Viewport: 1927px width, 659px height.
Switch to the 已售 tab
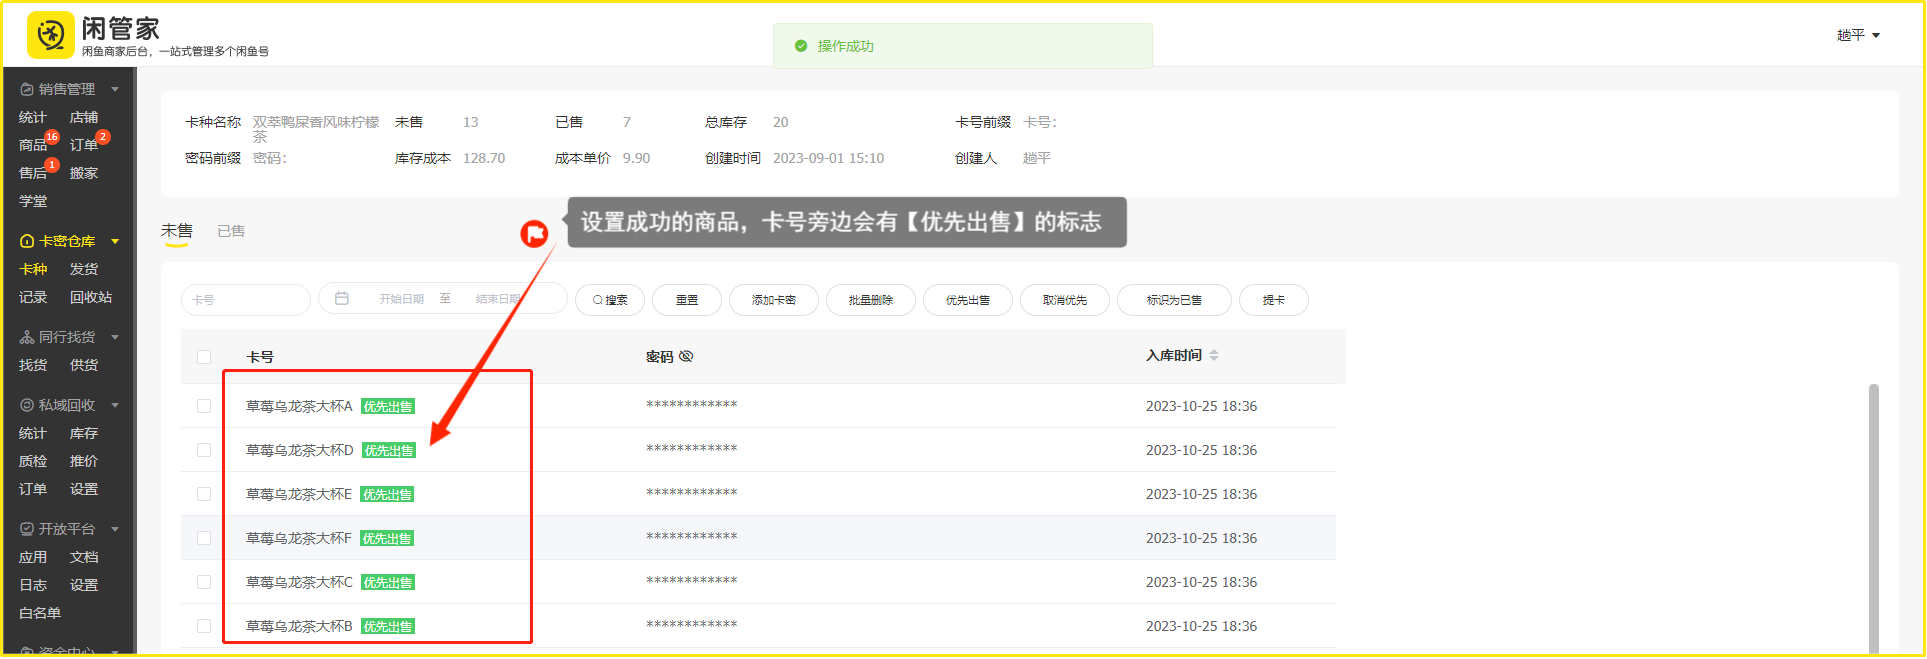(x=231, y=231)
